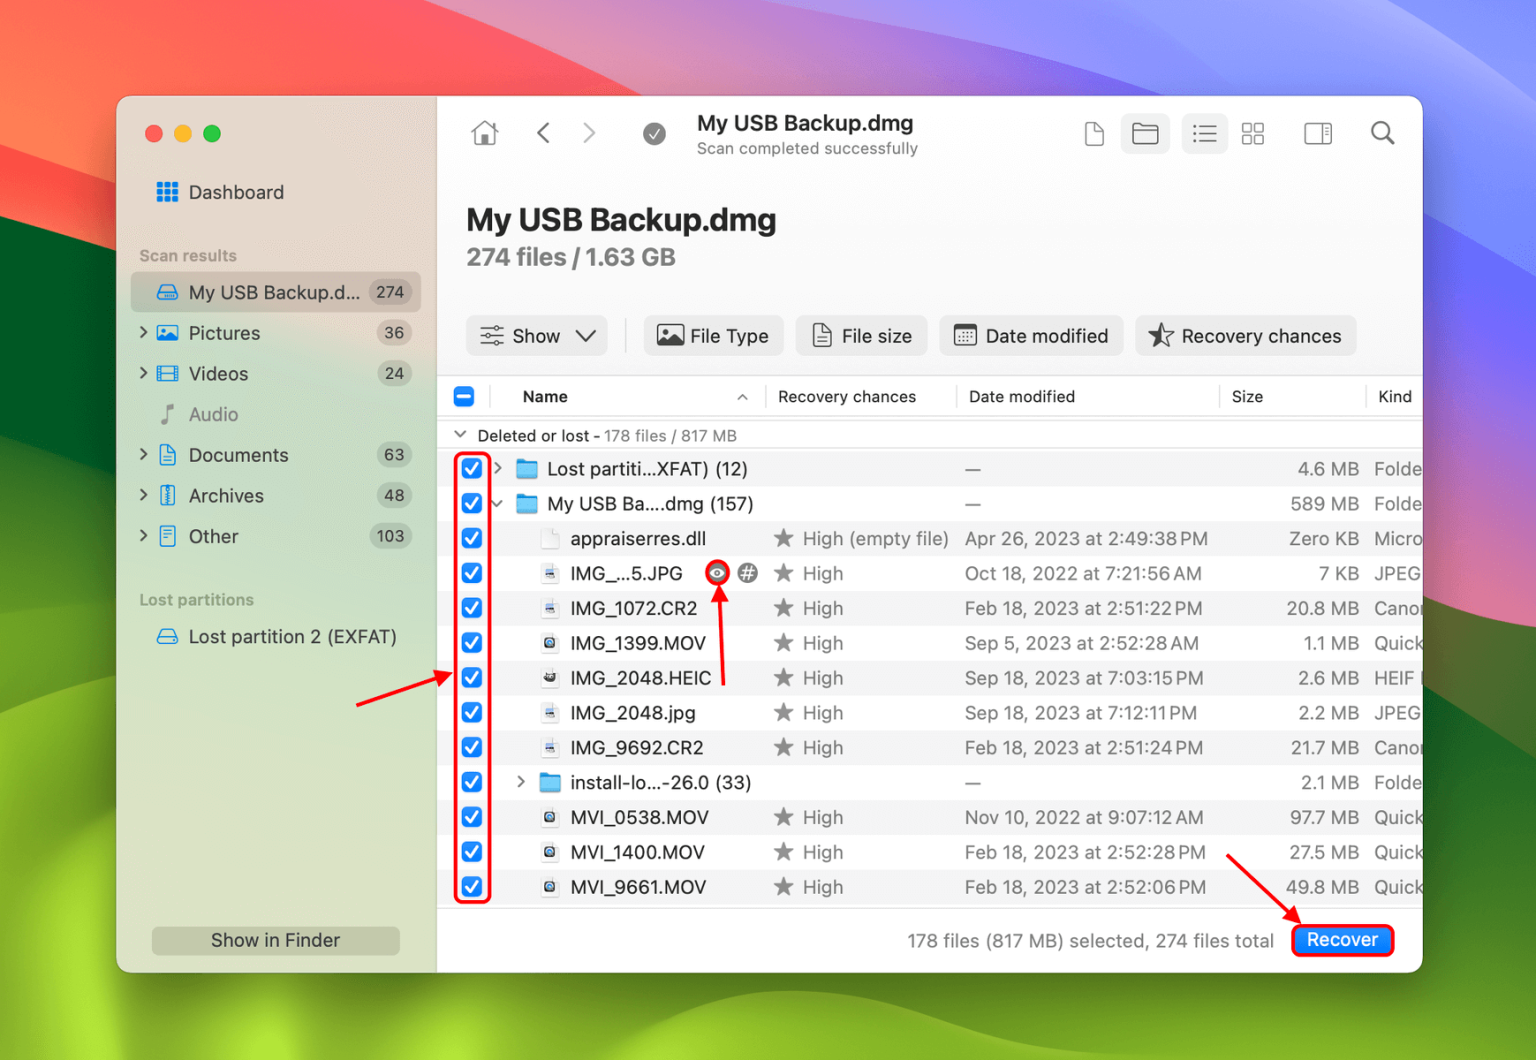Uncheck the appraiserres.dll file
This screenshot has height=1060, width=1536.
tap(471, 538)
